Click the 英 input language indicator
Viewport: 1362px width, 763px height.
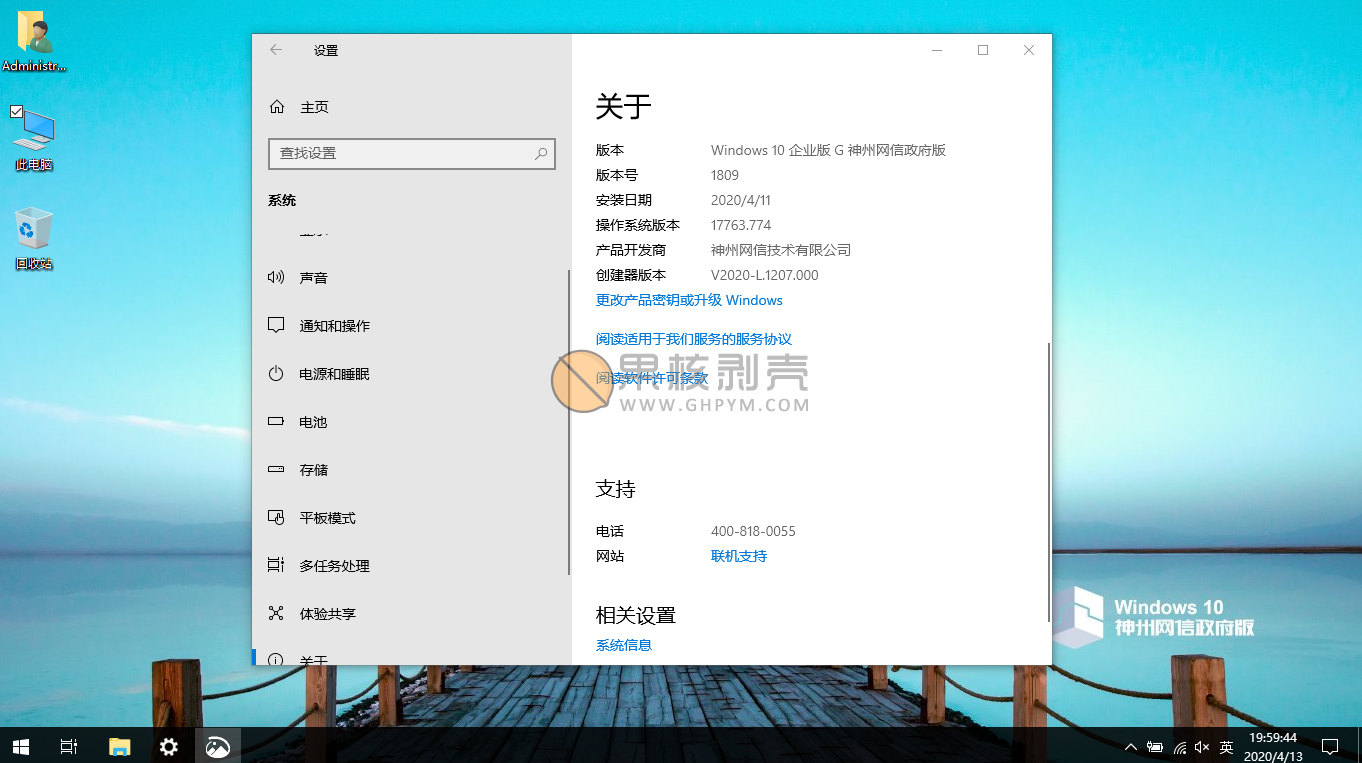pos(1226,747)
